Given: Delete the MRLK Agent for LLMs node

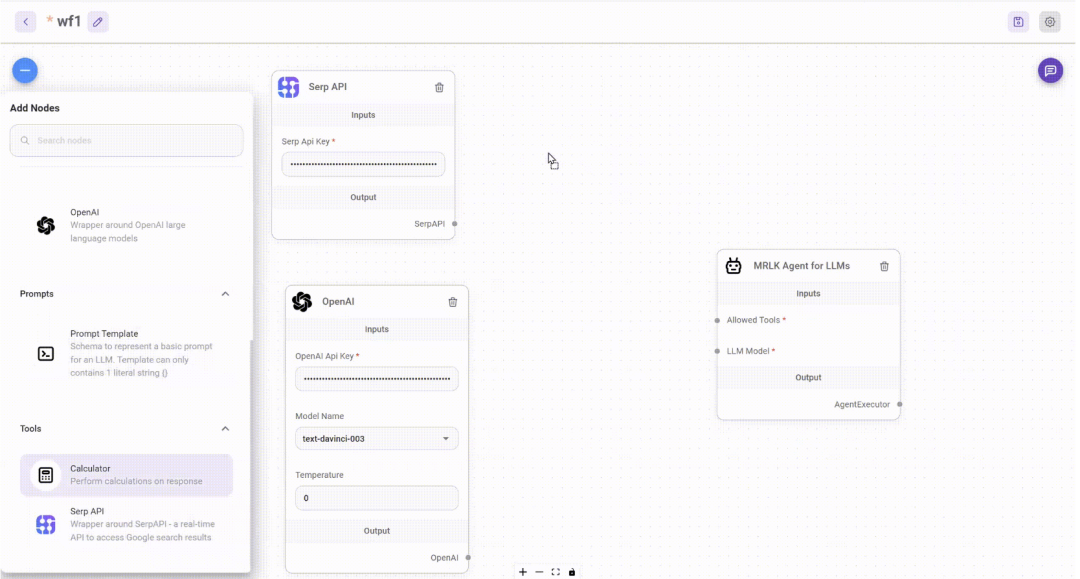Looking at the screenshot, I should click(x=884, y=266).
